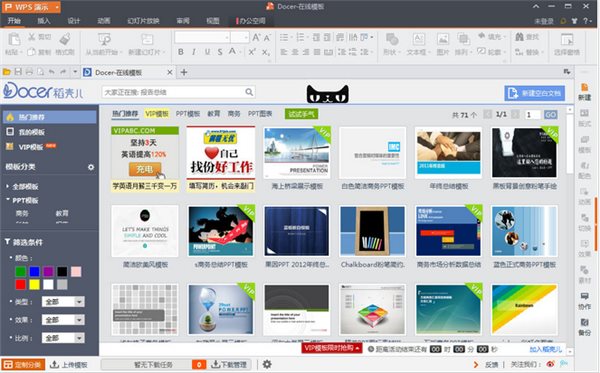The height and width of the screenshot is (373, 600).
Task: Click the Picture (图片) insert icon
Action: coord(443,39)
